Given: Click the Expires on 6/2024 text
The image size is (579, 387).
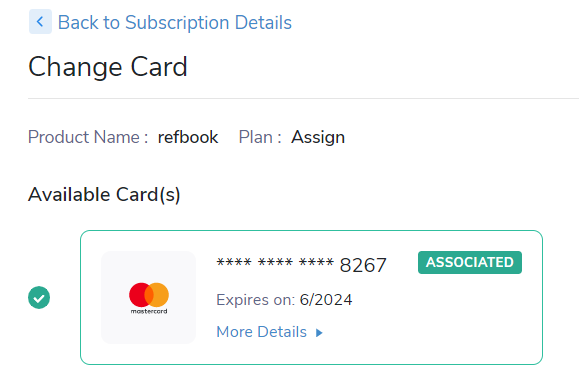Looking at the screenshot, I should point(284,300).
